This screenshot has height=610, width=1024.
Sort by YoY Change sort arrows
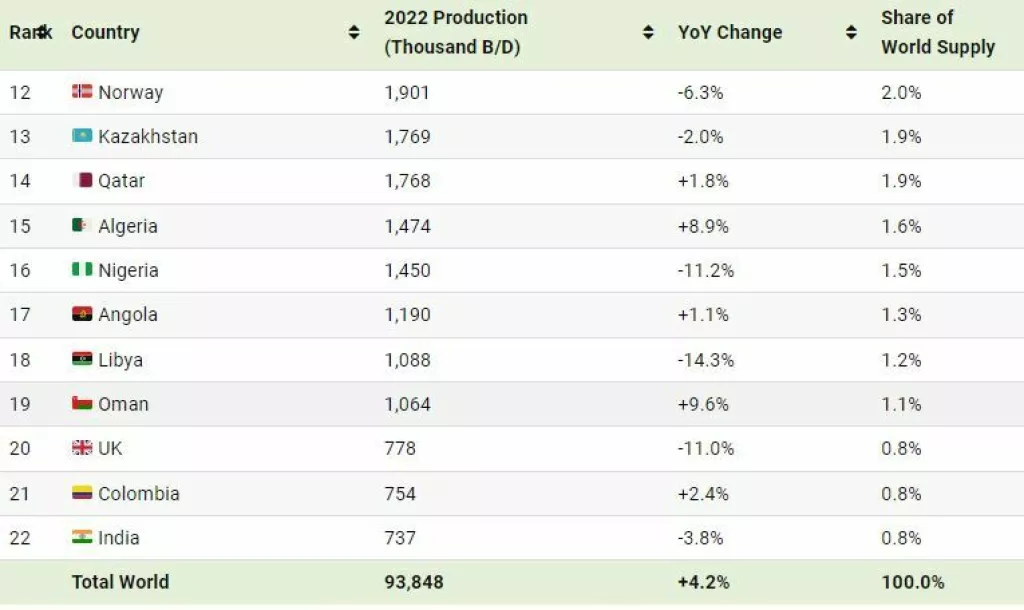pos(851,32)
